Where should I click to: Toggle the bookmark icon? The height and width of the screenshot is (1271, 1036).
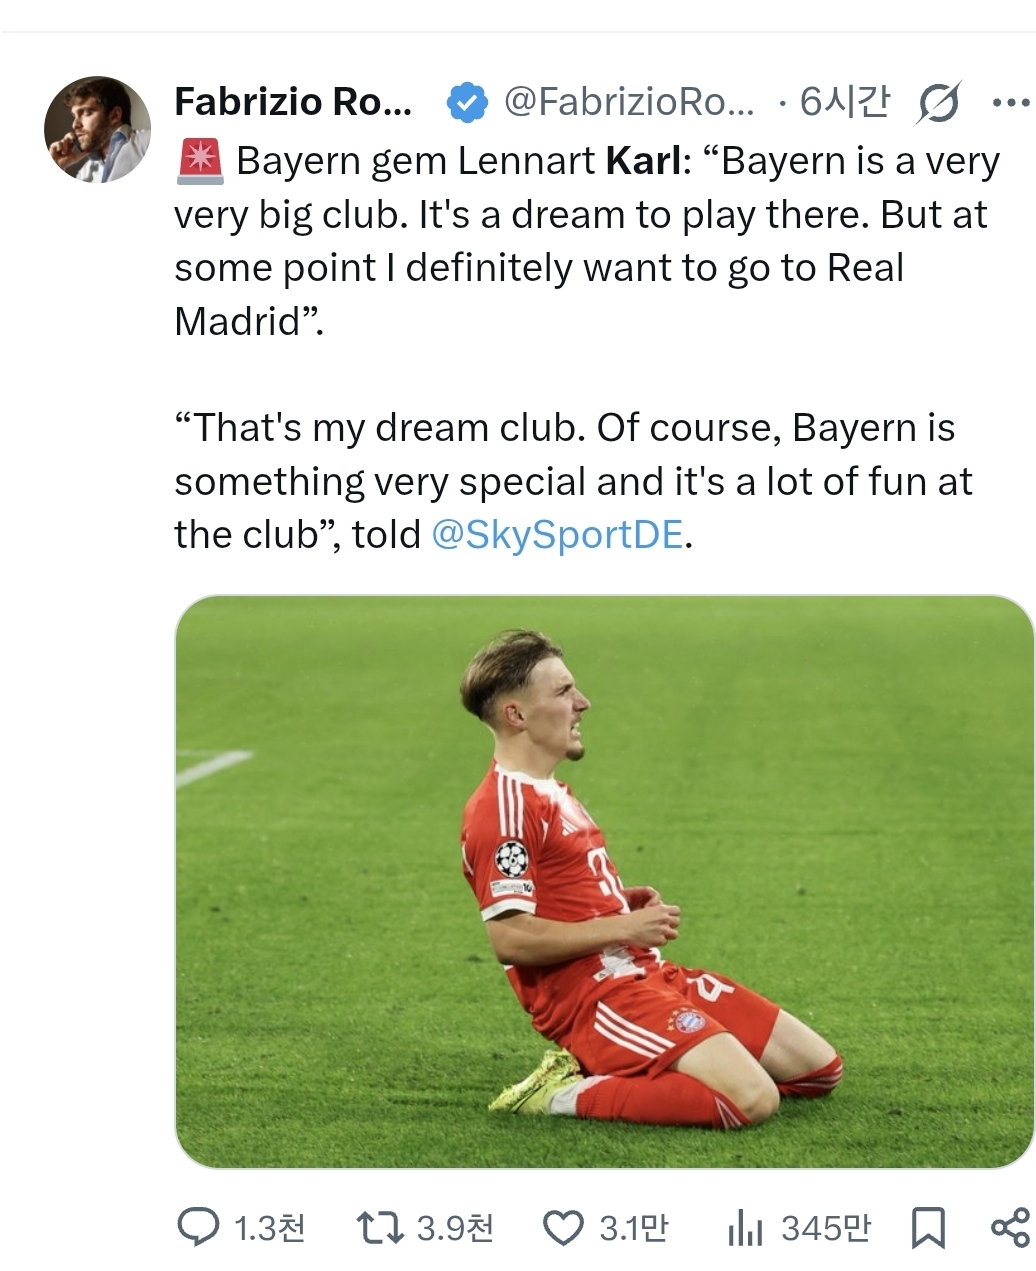[928, 1227]
